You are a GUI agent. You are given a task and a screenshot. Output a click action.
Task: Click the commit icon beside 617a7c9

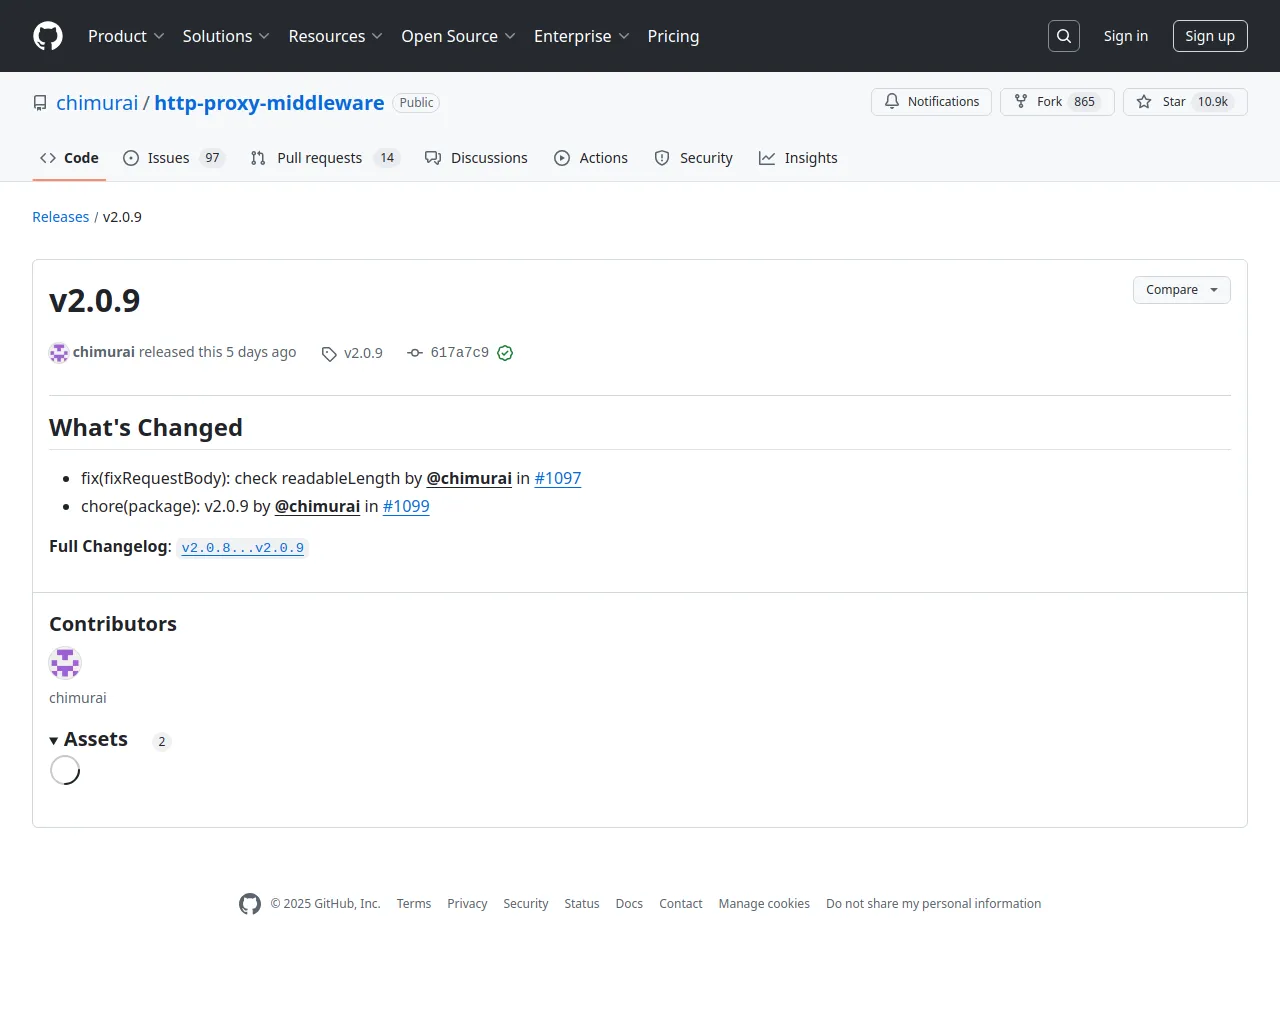click(415, 353)
